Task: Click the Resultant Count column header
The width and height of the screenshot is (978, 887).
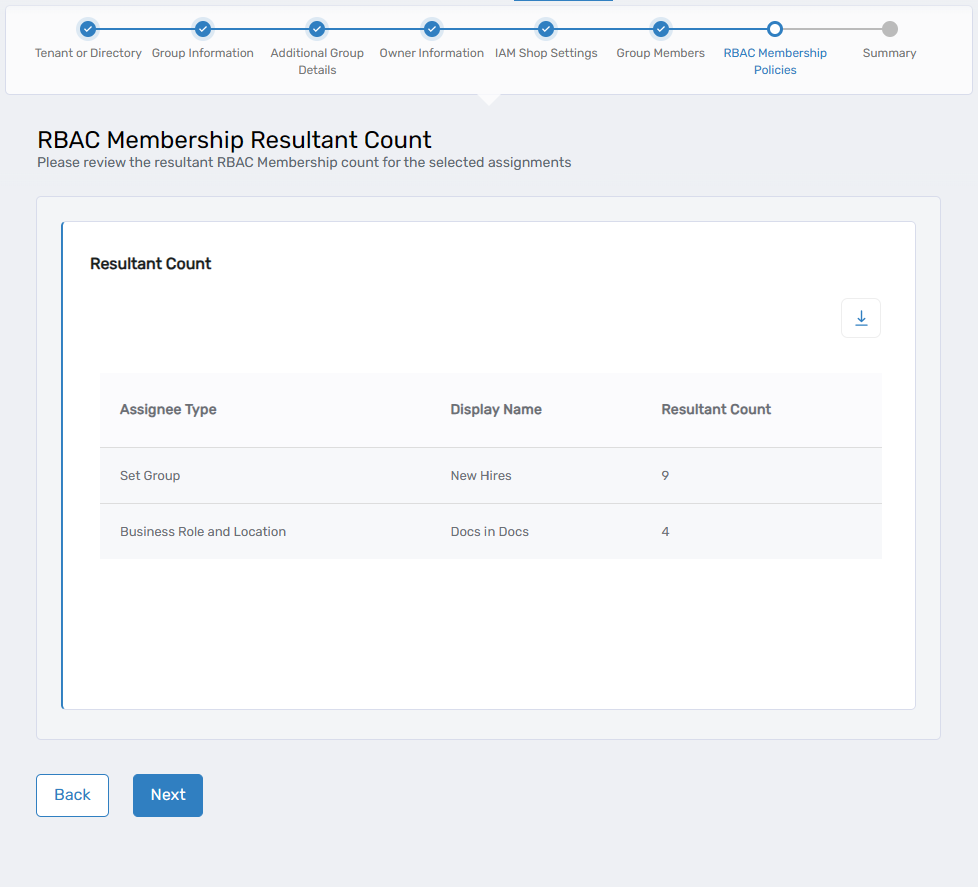Action: click(x=716, y=409)
